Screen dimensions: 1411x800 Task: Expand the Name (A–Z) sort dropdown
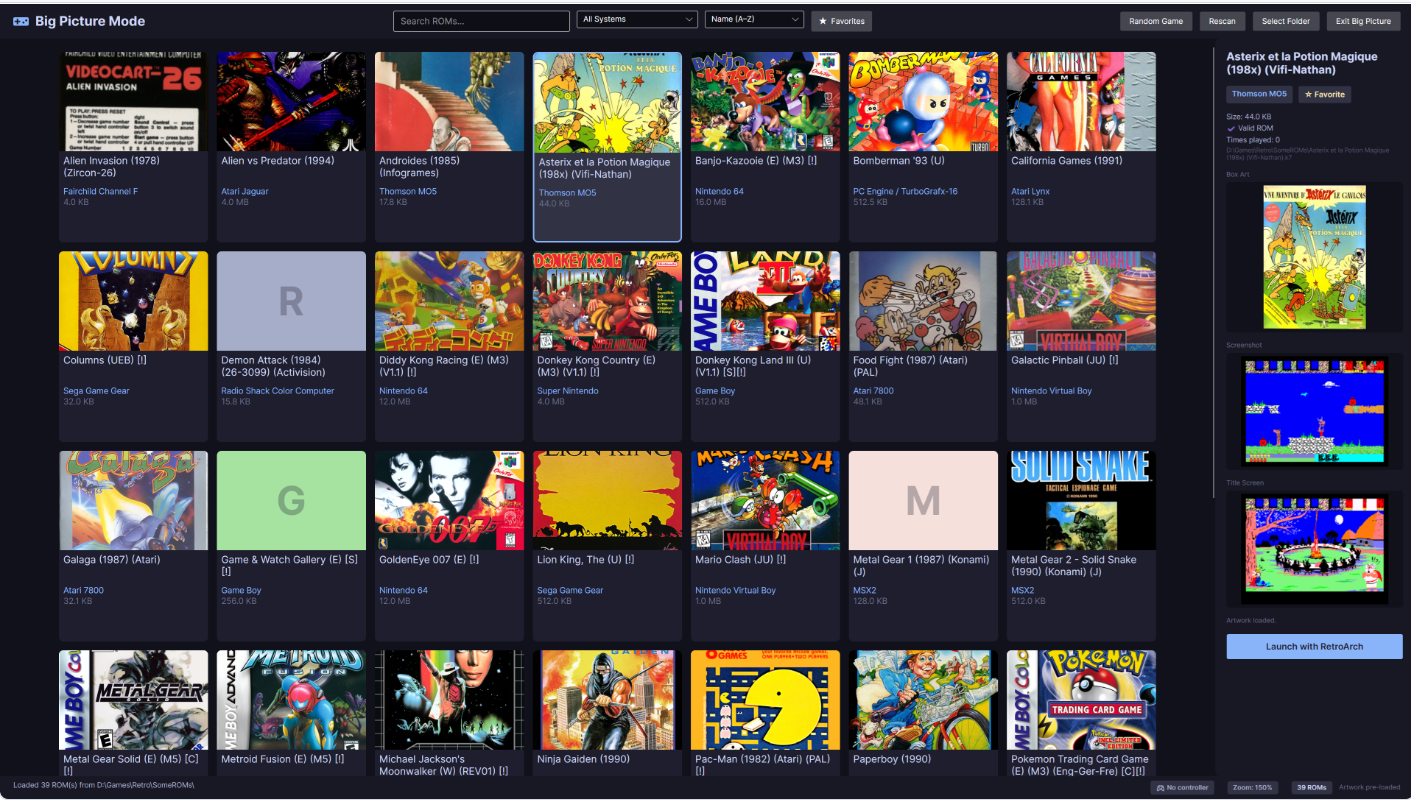pos(754,20)
